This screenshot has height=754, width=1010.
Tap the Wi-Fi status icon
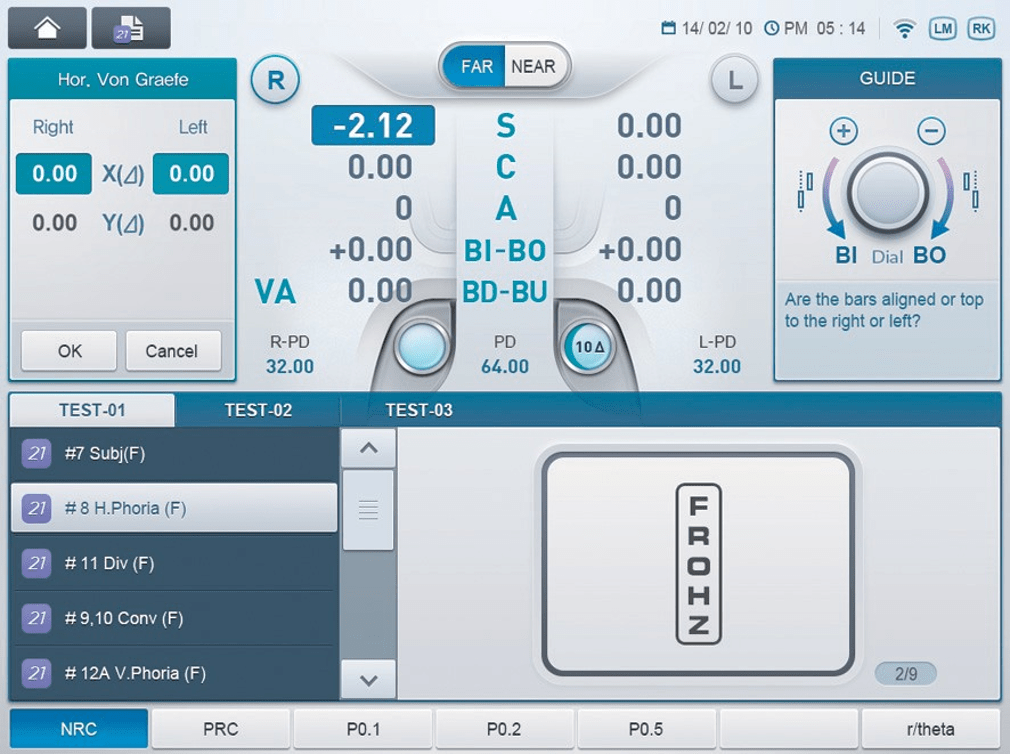coord(904,29)
